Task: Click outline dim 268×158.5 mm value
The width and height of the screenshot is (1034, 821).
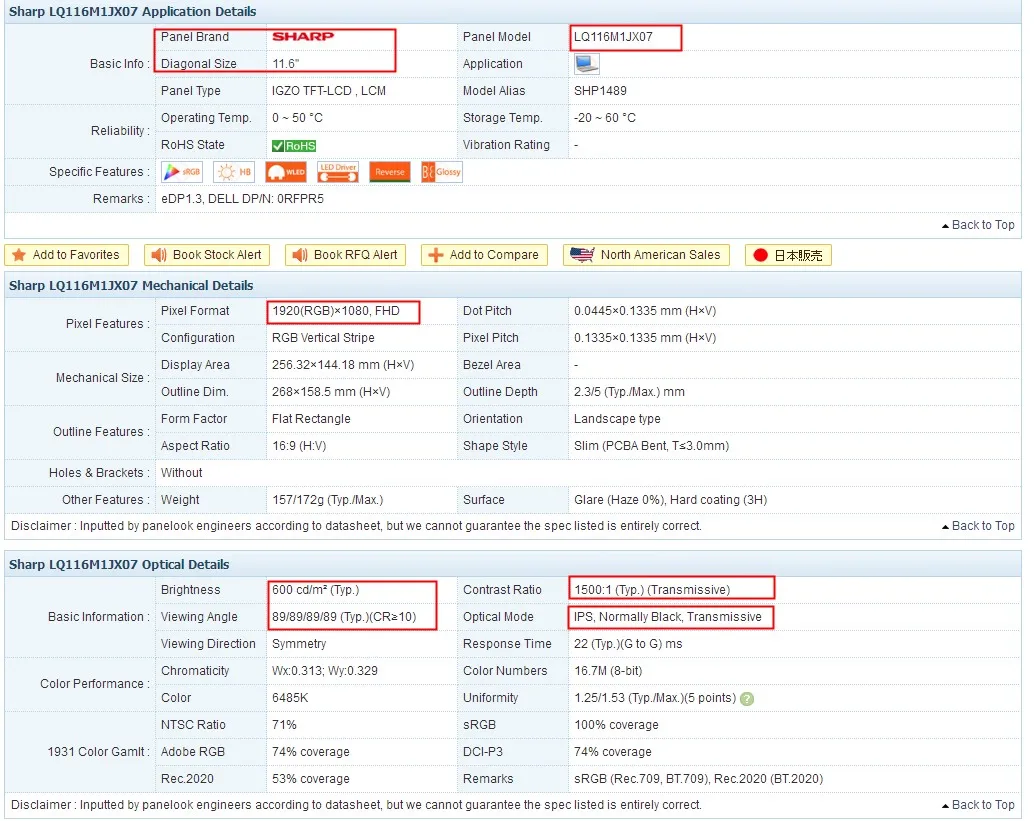Action: click(x=331, y=392)
